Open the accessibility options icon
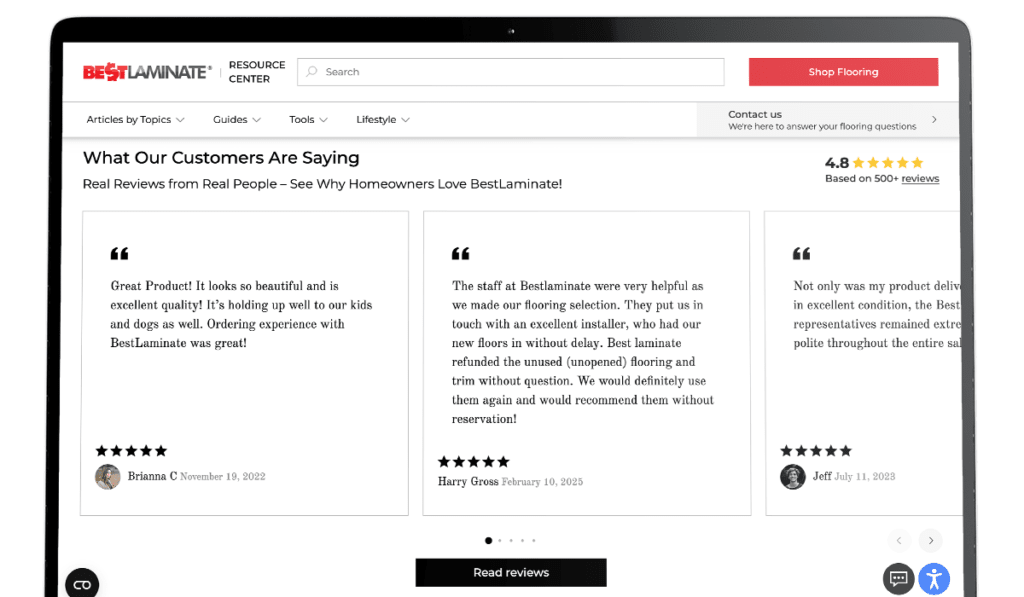1024x597 pixels. tap(934, 579)
